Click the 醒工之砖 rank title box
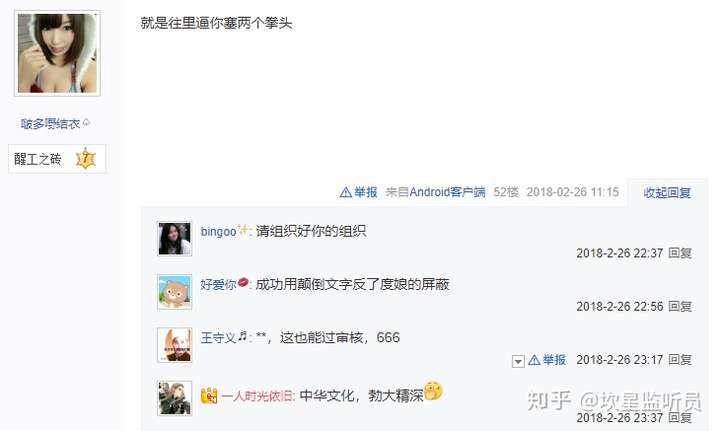This screenshot has height=431, width=720. (x=57, y=159)
